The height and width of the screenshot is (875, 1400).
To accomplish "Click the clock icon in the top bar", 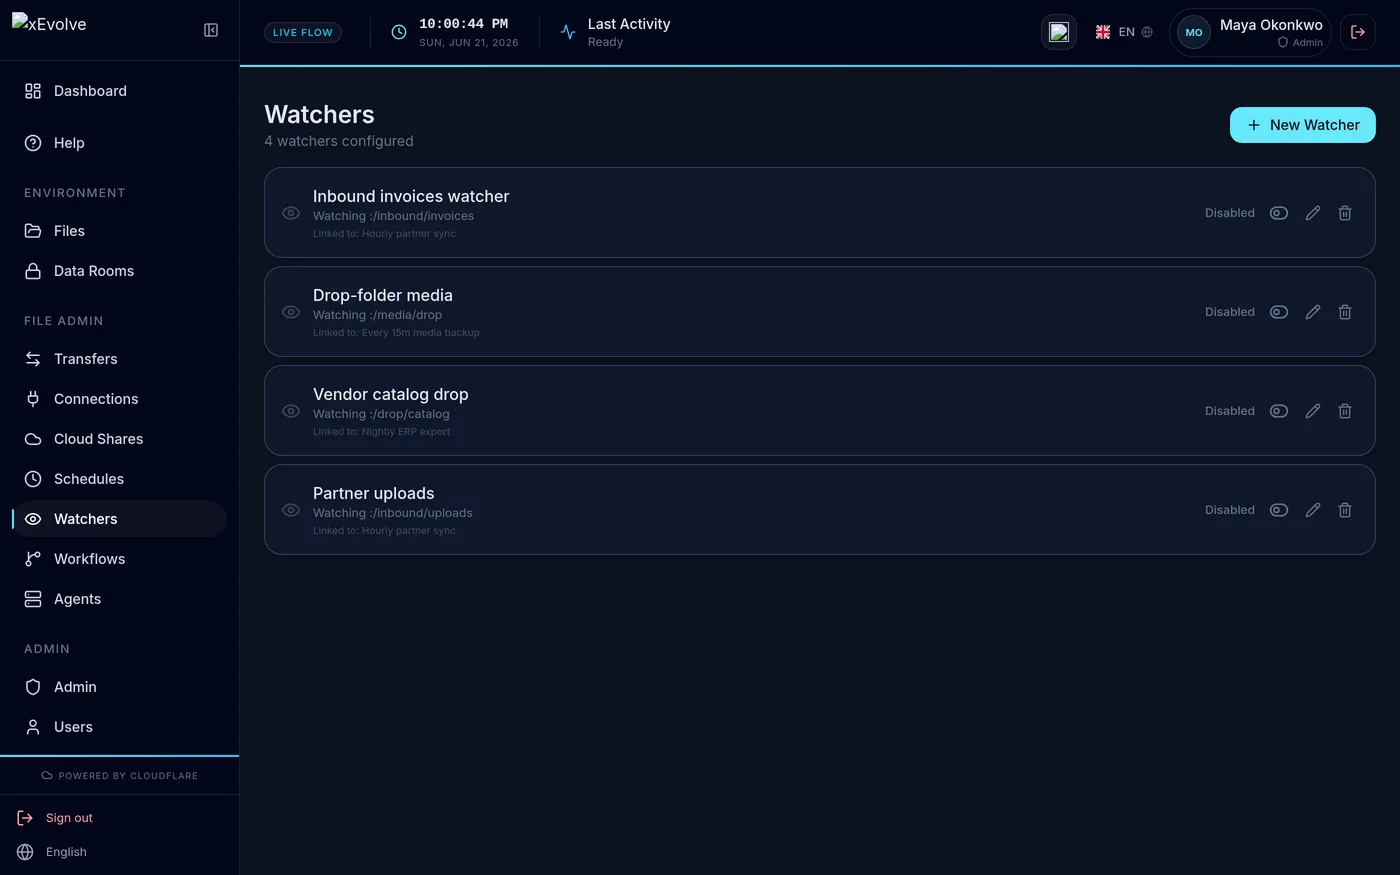I will click(x=399, y=32).
